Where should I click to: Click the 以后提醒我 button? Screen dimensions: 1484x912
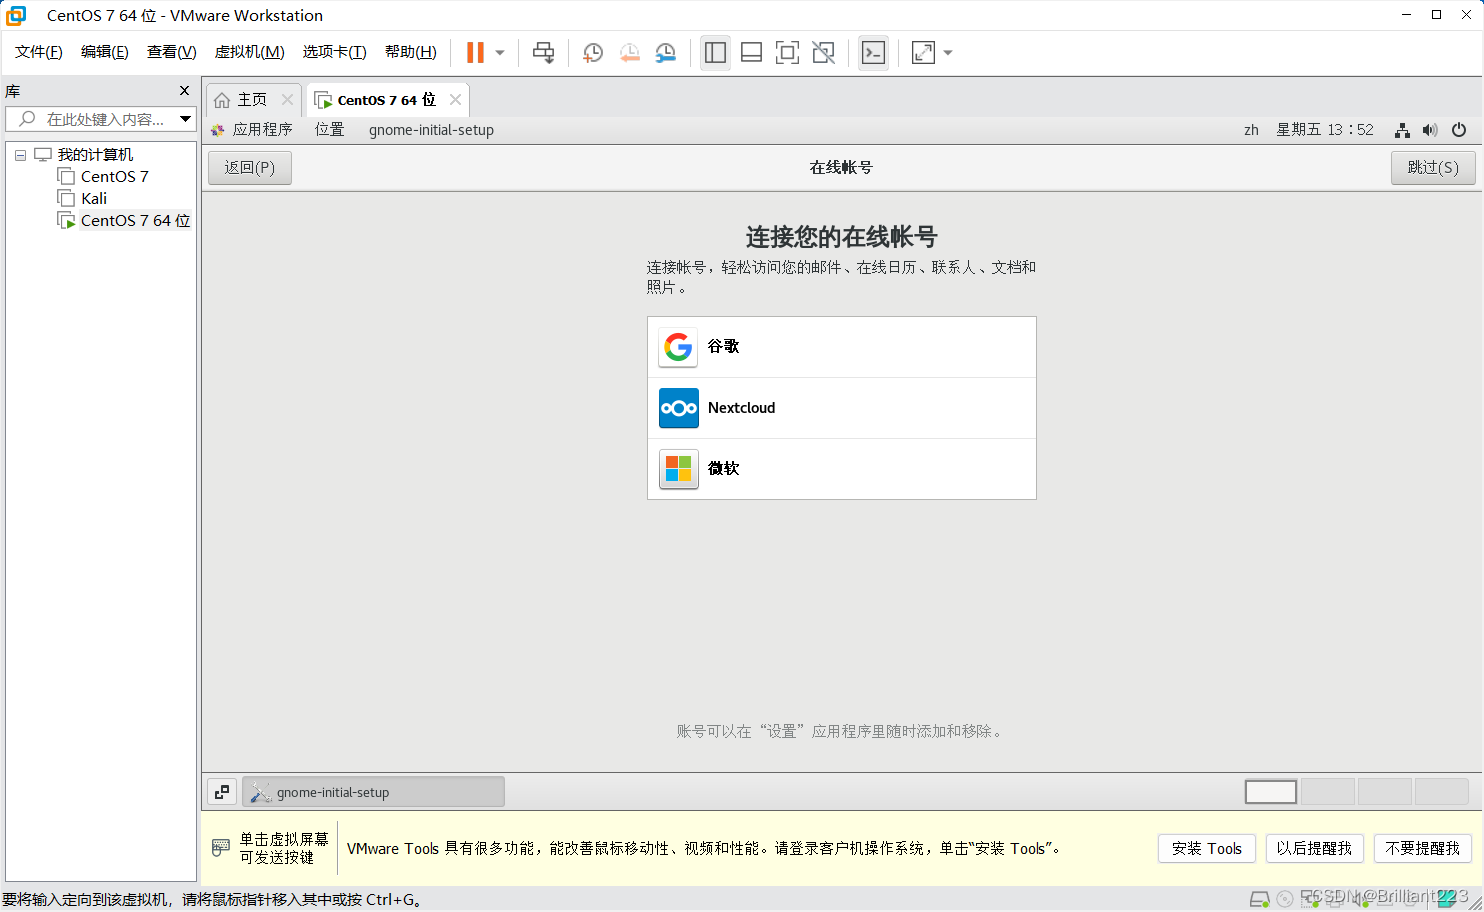(1314, 848)
